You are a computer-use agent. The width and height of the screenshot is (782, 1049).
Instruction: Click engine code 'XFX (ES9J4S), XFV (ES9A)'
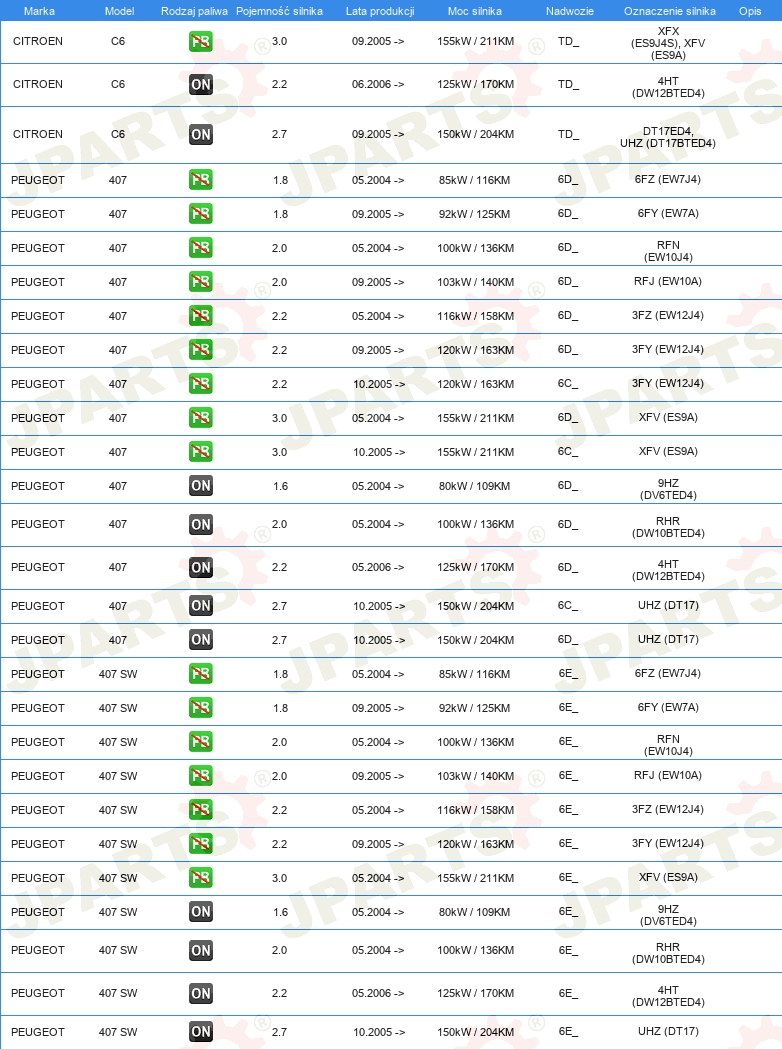click(668, 43)
